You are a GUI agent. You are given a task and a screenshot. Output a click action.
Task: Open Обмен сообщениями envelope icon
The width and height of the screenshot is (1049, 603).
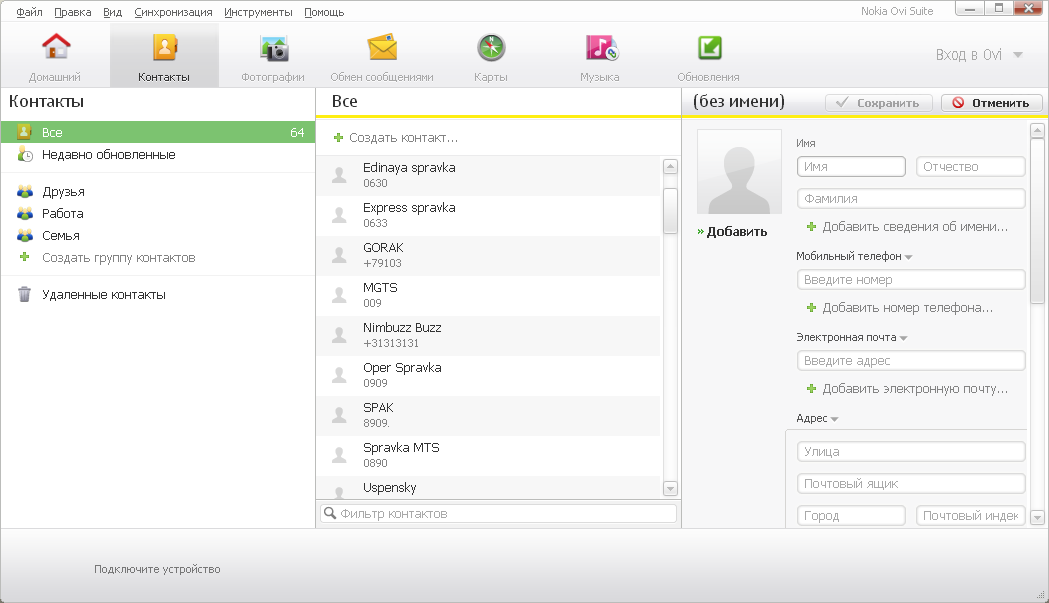[x=382, y=50]
